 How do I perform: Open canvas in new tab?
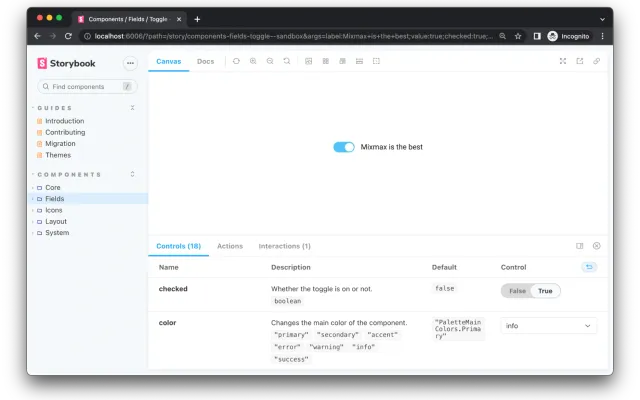pyautogui.click(x=580, y=61)
